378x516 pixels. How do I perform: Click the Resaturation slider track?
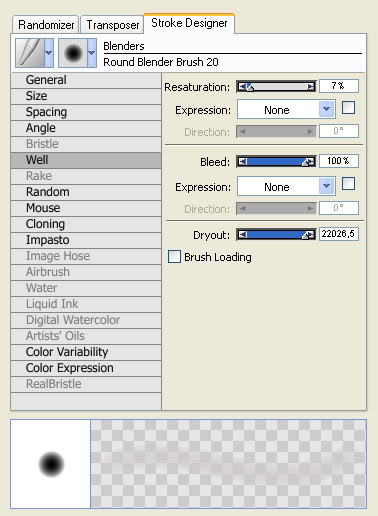tap(277, 87)
